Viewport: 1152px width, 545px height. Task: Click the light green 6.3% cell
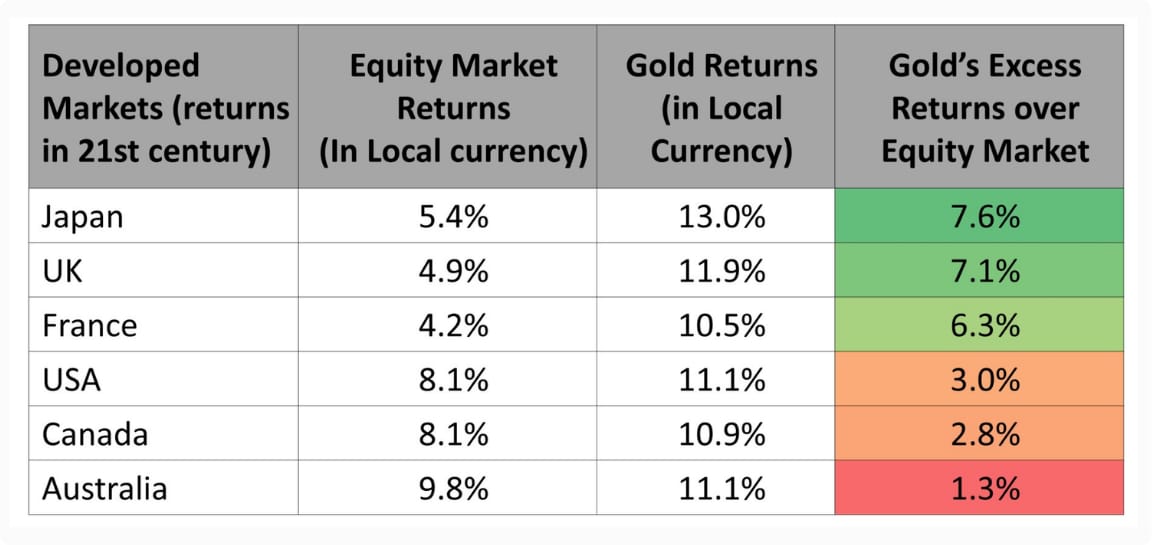[979, 325]
